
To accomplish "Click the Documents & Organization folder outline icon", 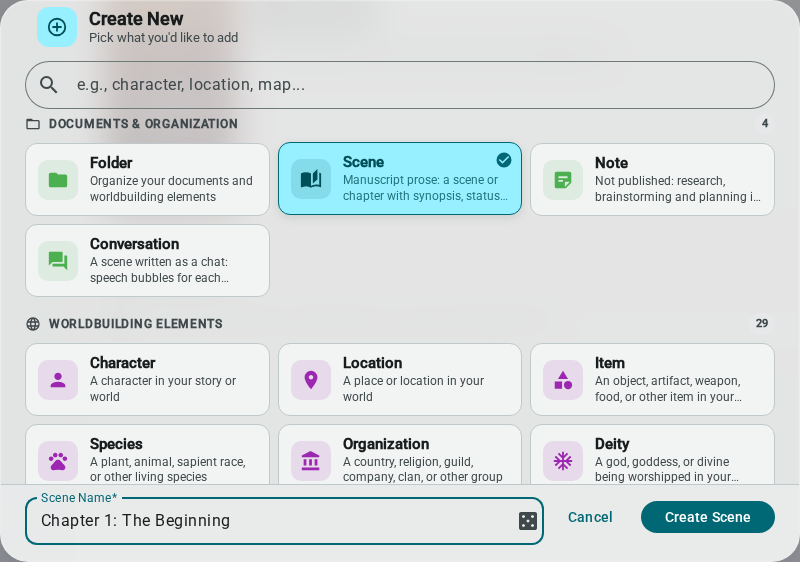I will pos(33,124).
